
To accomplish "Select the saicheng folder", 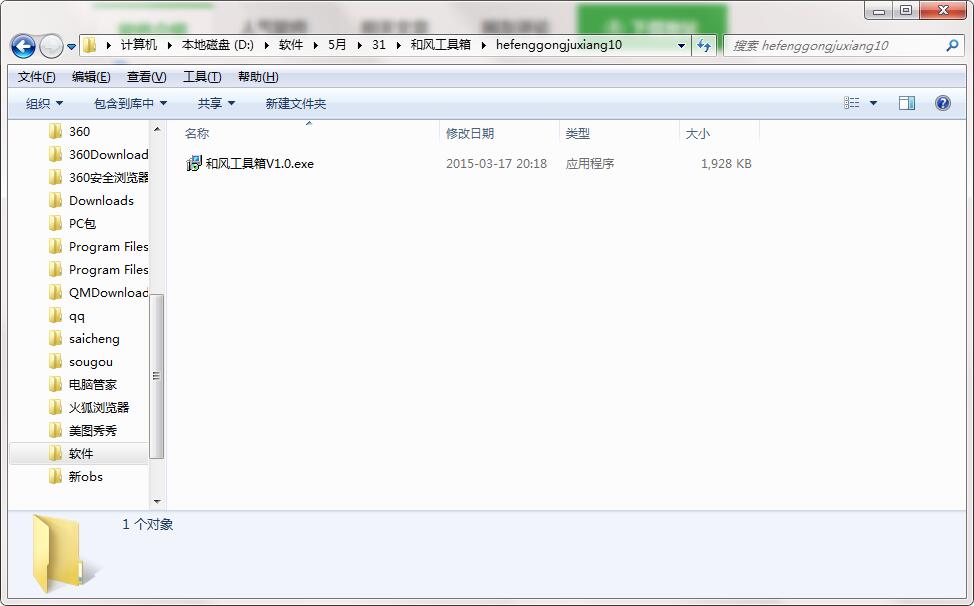I will 94,338.
